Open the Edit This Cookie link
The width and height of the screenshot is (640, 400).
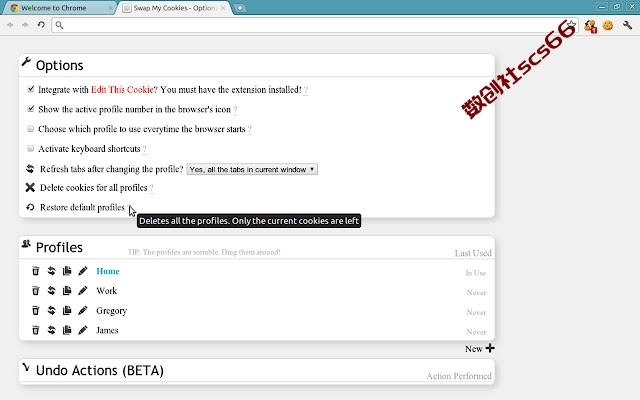tap(122, 90)
